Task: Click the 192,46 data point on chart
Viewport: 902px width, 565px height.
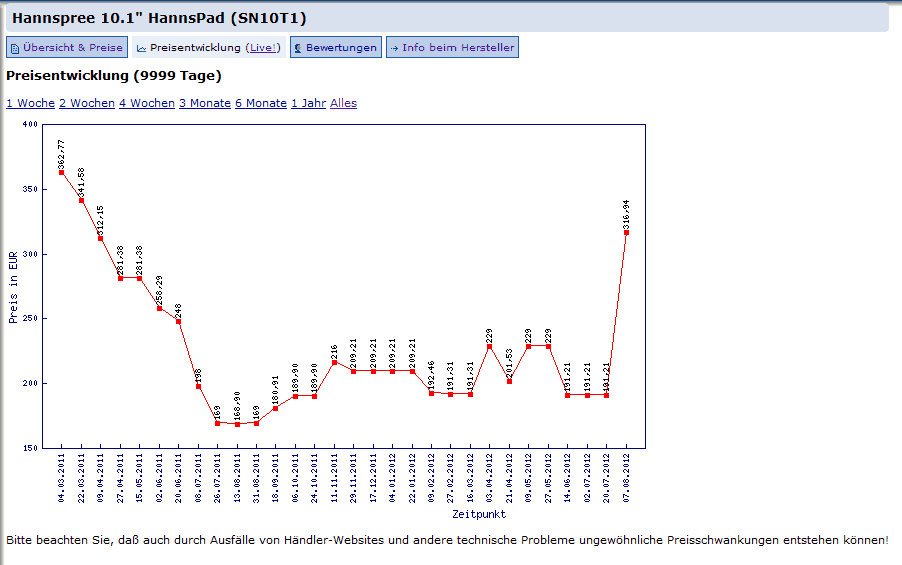Action: click(x=431, y=394)
